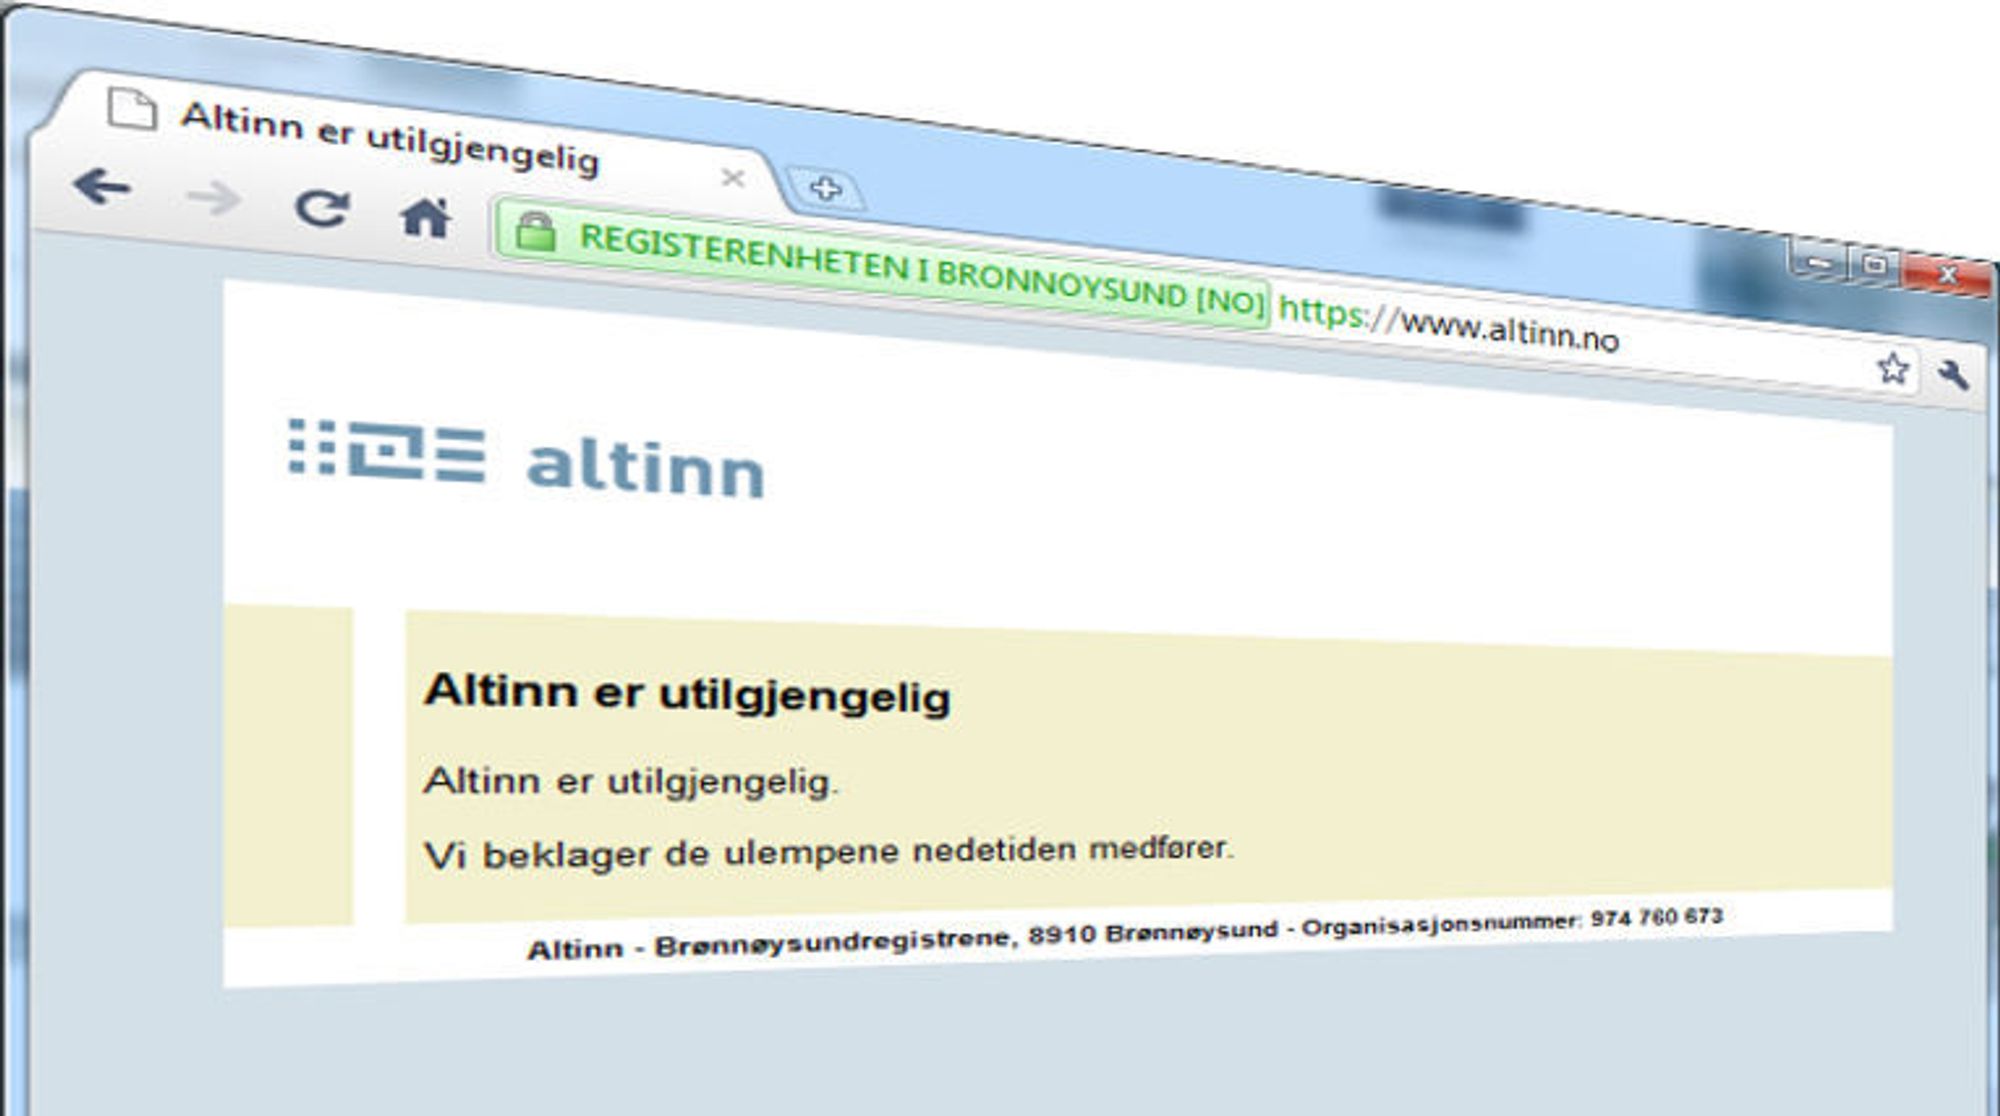Click the page document icon on tab
The height and width of the screenshot is (1116, 2000).
click(x=132, y=108)
